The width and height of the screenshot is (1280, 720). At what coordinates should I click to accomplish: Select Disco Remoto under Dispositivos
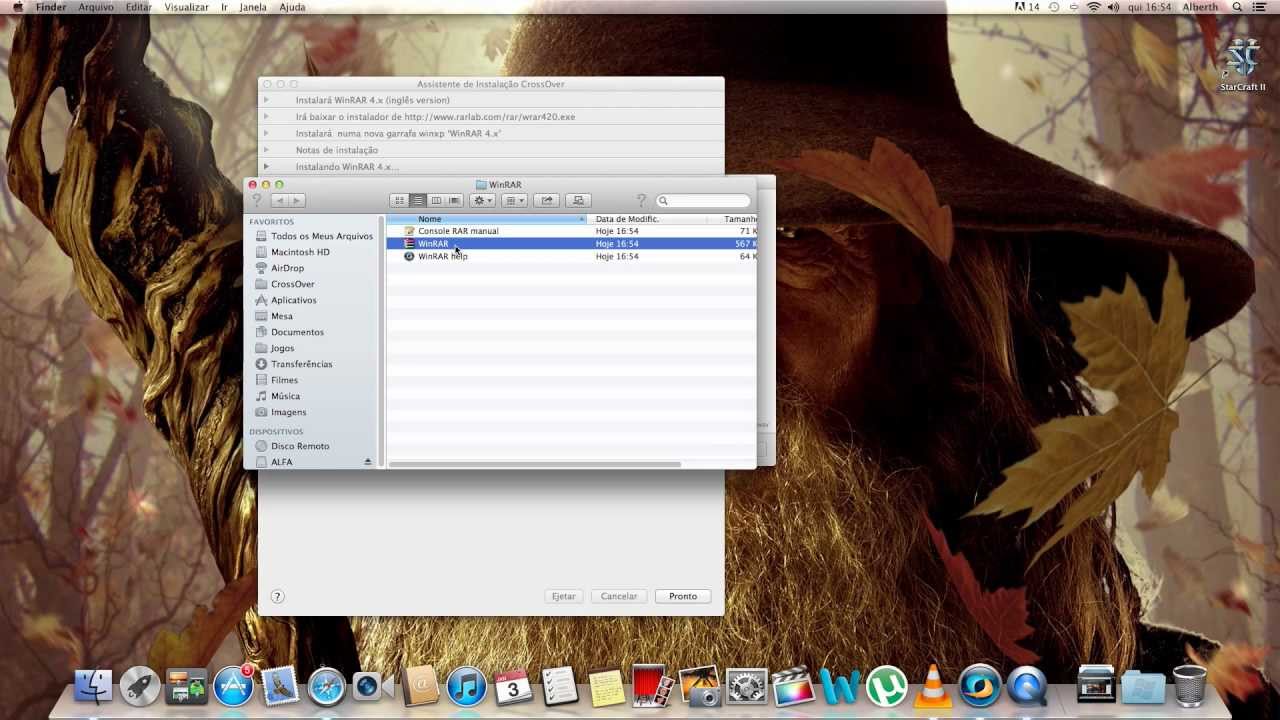[291, 446]
